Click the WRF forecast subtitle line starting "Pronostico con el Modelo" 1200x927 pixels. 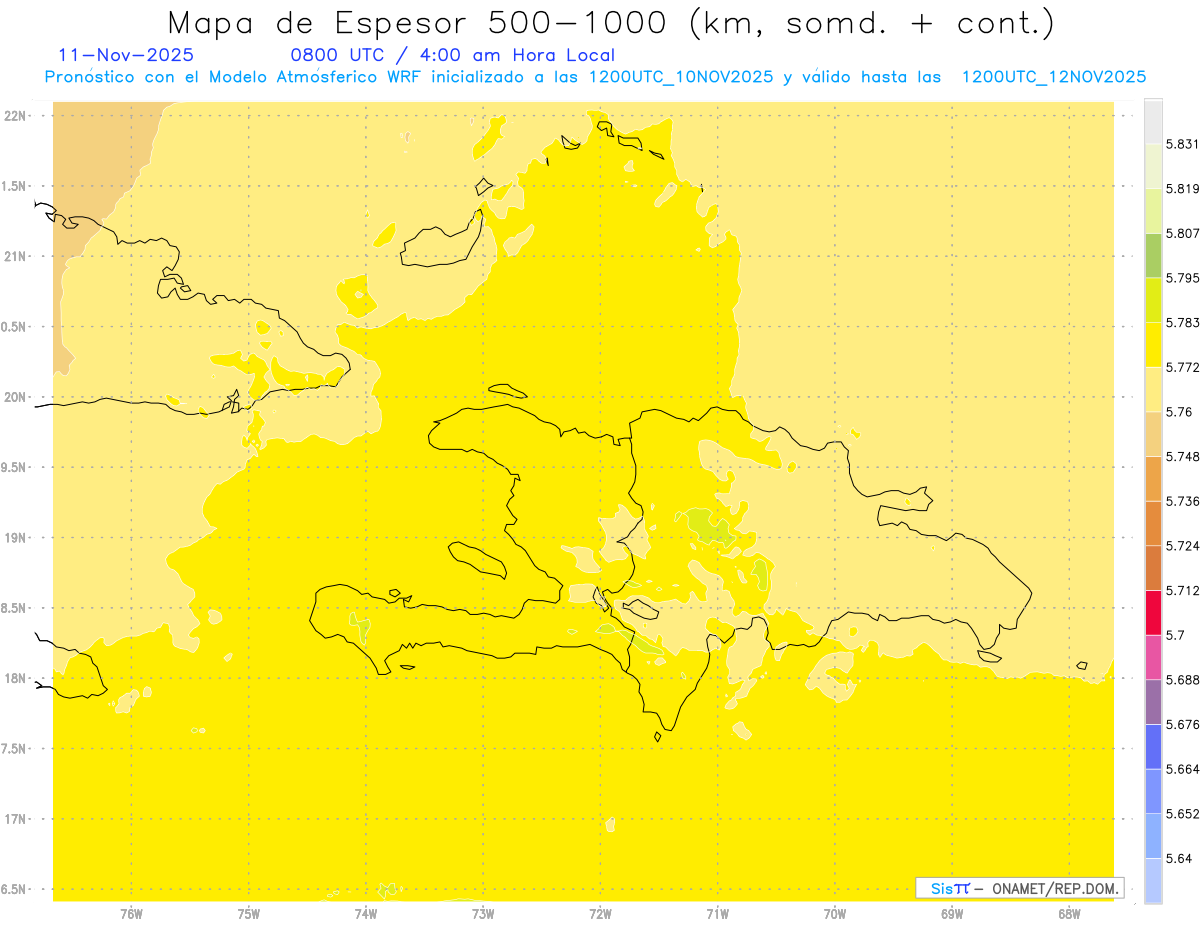pos(595,77)
